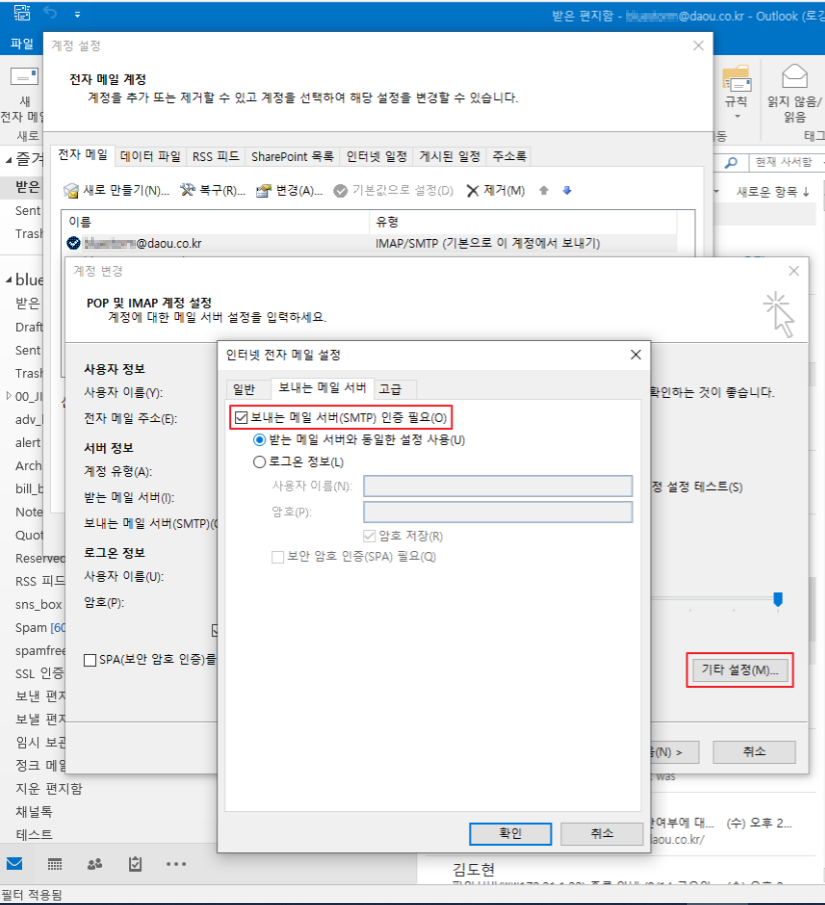Click 취소 in 인터넷 전자 메일 설정 dialog

point(602,833)
